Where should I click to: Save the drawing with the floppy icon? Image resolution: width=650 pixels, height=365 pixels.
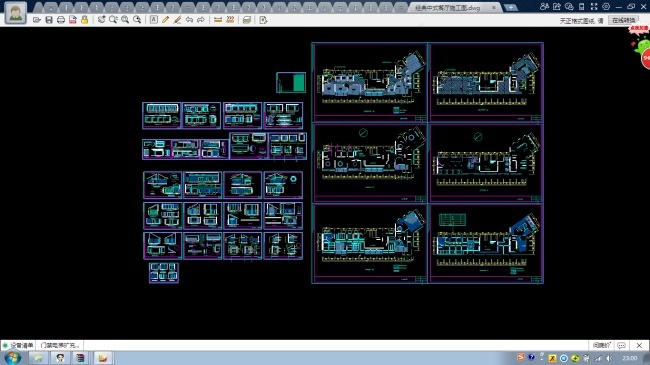pyautogui.click(x=49, y=20)
